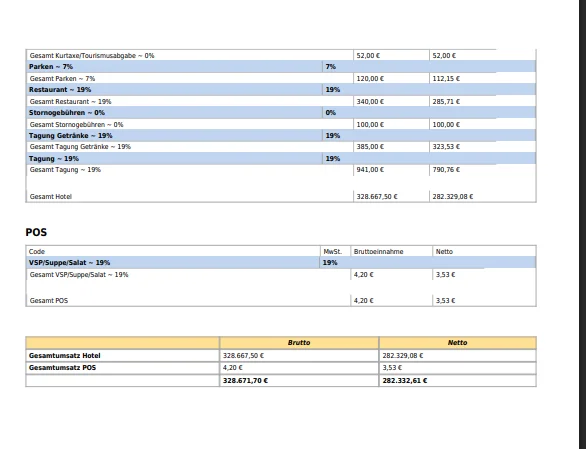Click the 'Gesamt VSP/Suppe/Salat ~ 19%' label
The image size is (586, 449).
(79, 275)
